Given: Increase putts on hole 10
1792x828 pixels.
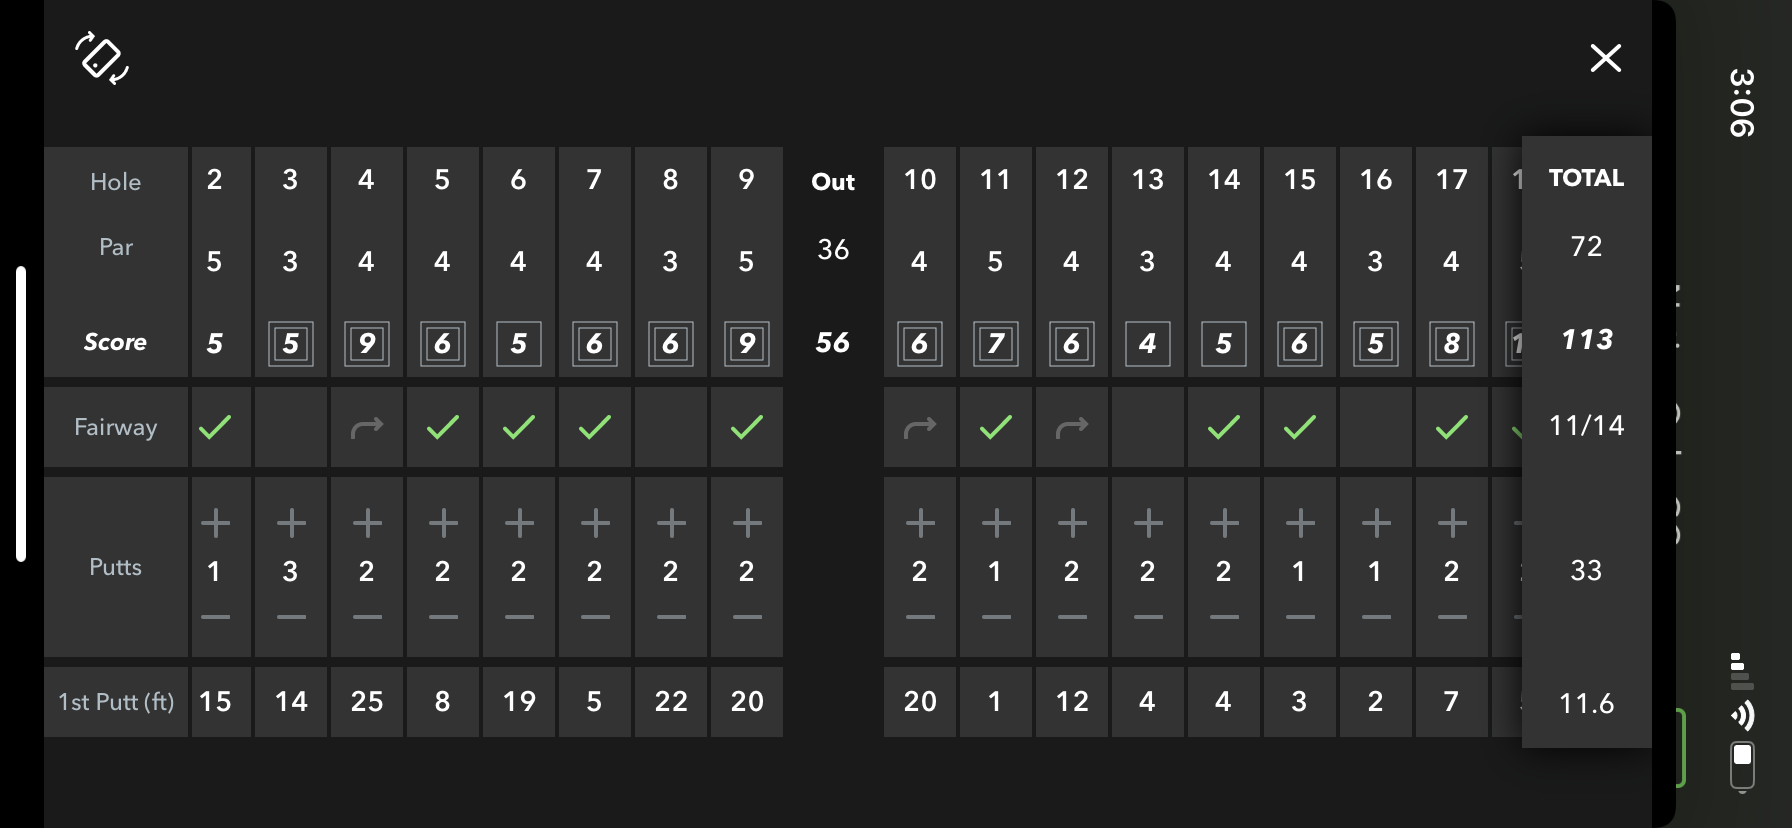Looking at the screenshot, I should (x=920, y=522).
